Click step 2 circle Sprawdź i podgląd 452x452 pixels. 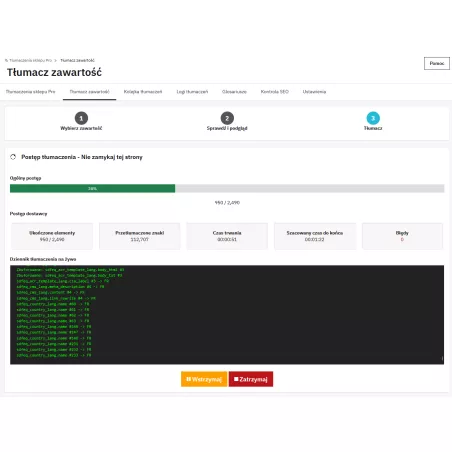click(x=227, y=118)
